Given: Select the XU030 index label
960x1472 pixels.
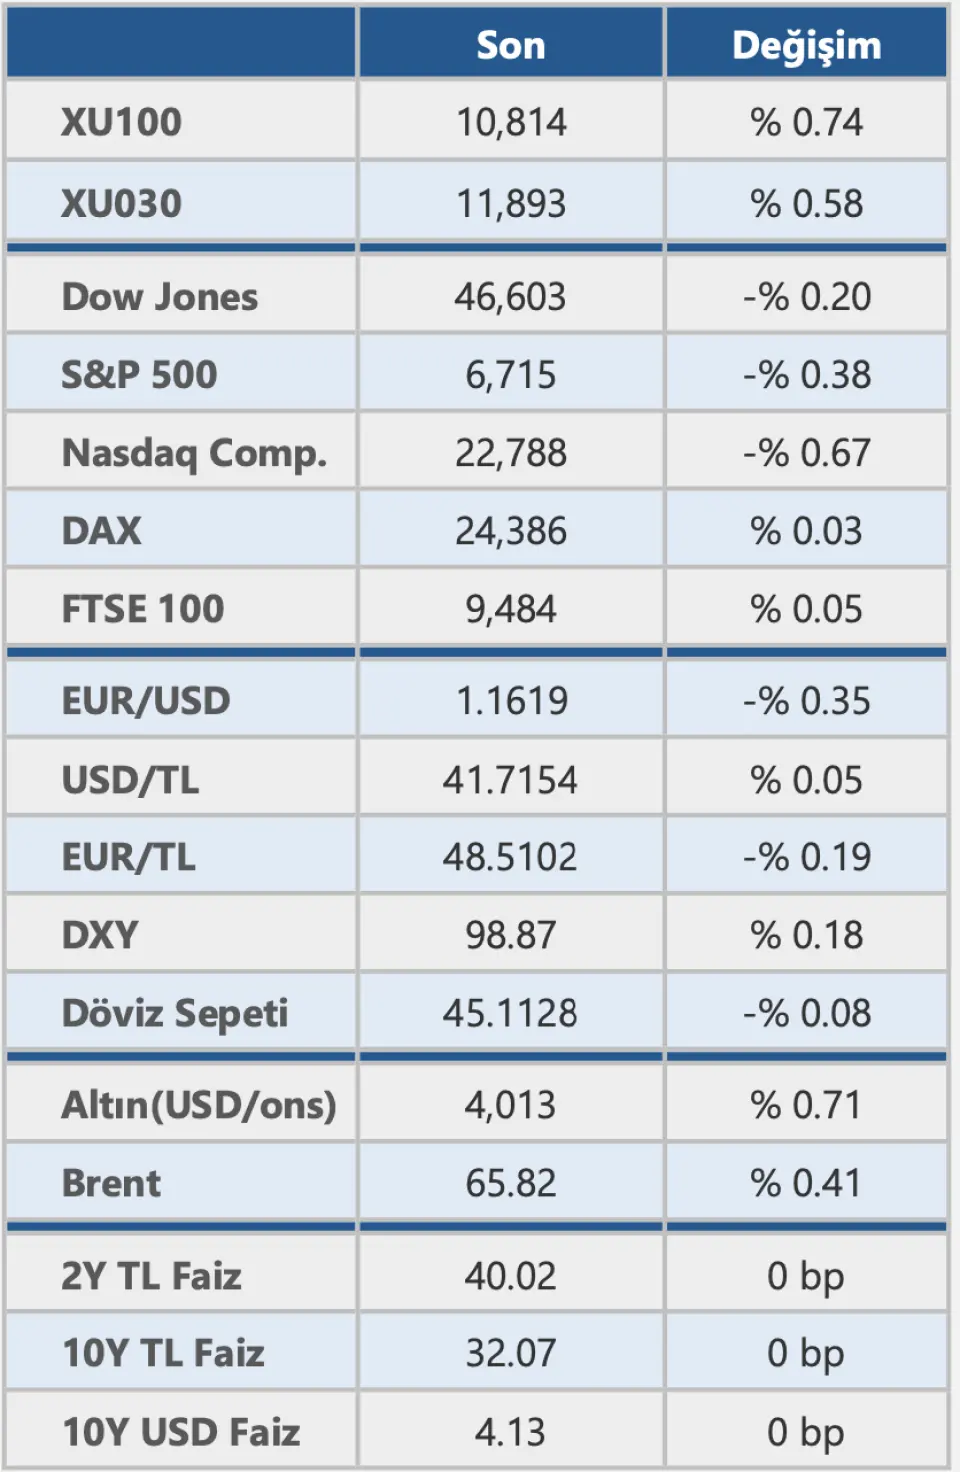Looking at the screenshot, I should pos(121,204).
